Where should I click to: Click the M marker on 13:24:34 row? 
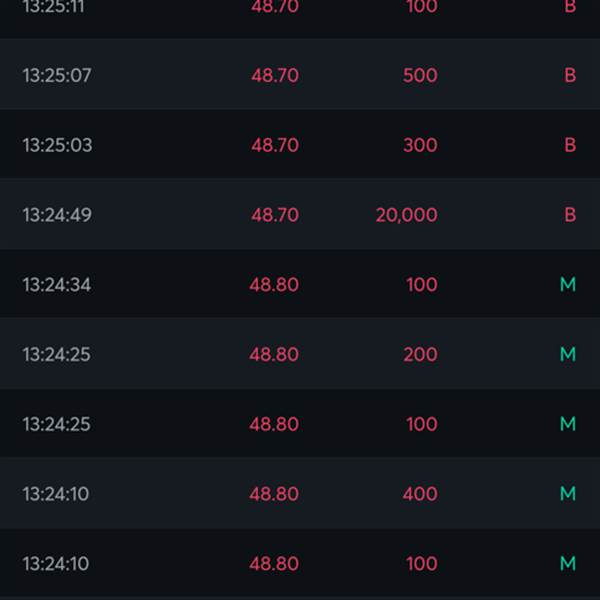(x=568, y=284)
